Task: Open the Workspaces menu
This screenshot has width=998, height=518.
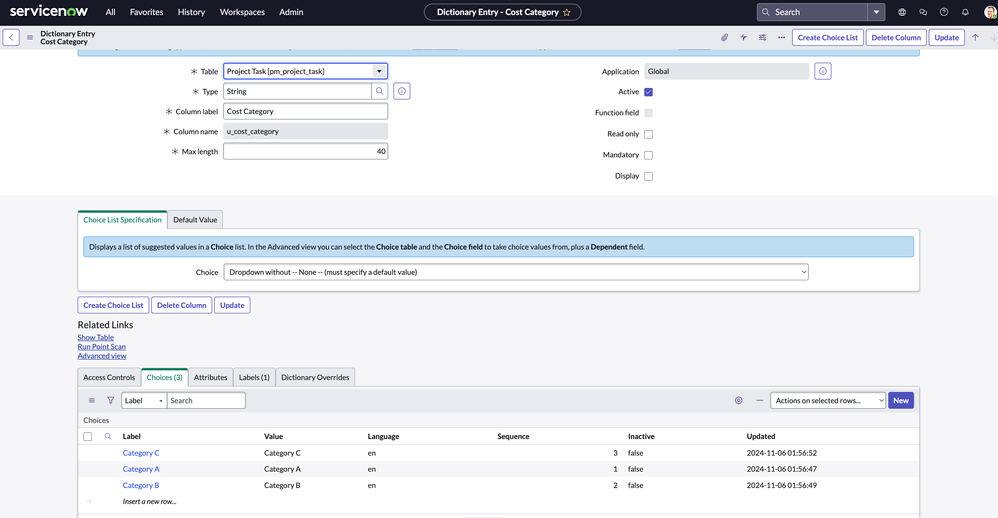Action: 242,12
